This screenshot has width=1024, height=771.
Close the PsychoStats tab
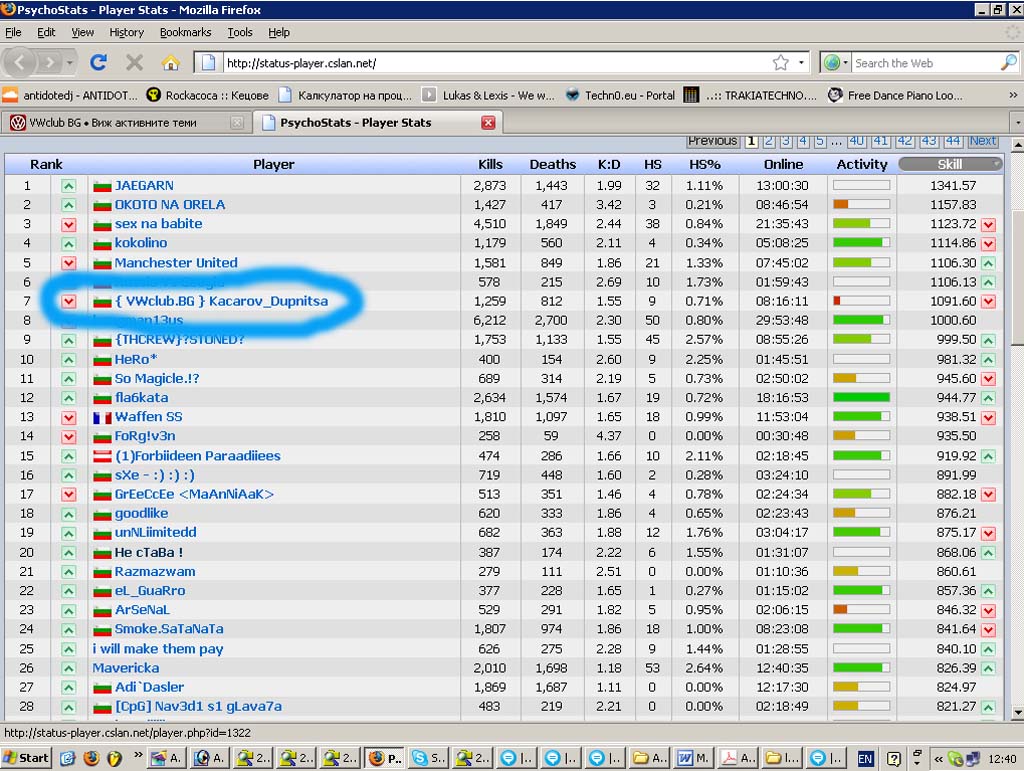pyautogui.click(x=488, y=123)
